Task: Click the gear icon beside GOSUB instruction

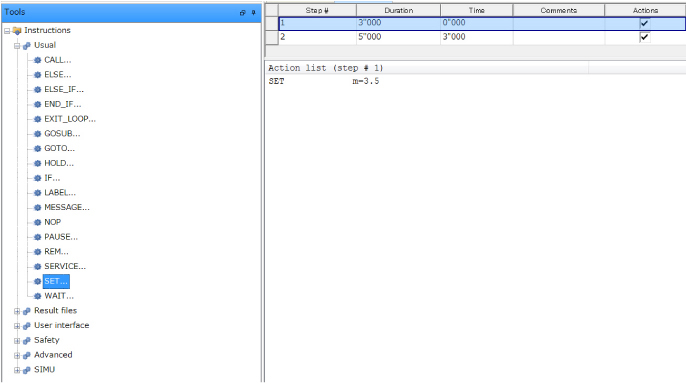Action: coord(38,134)
